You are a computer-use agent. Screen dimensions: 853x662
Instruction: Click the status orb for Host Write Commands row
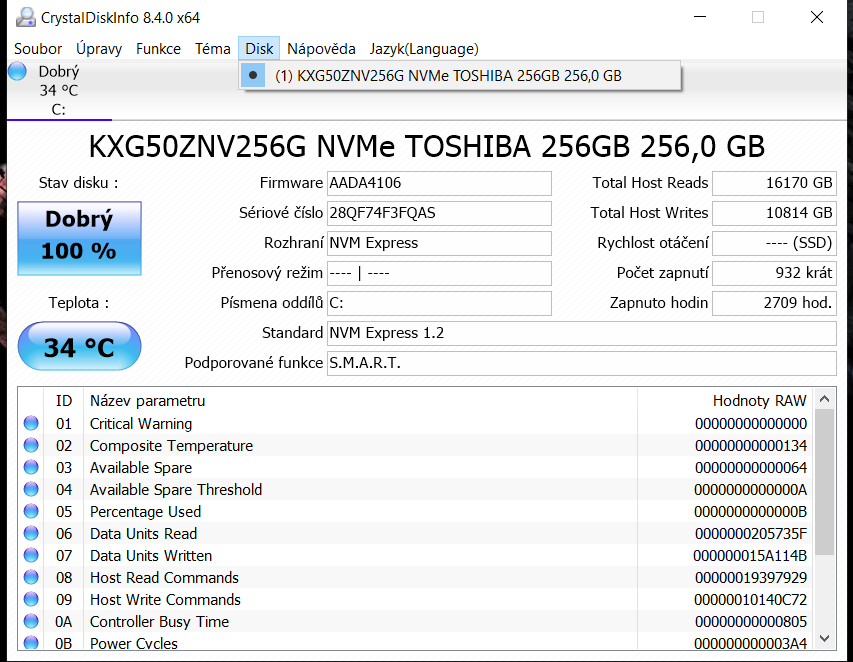click(31, 599)
